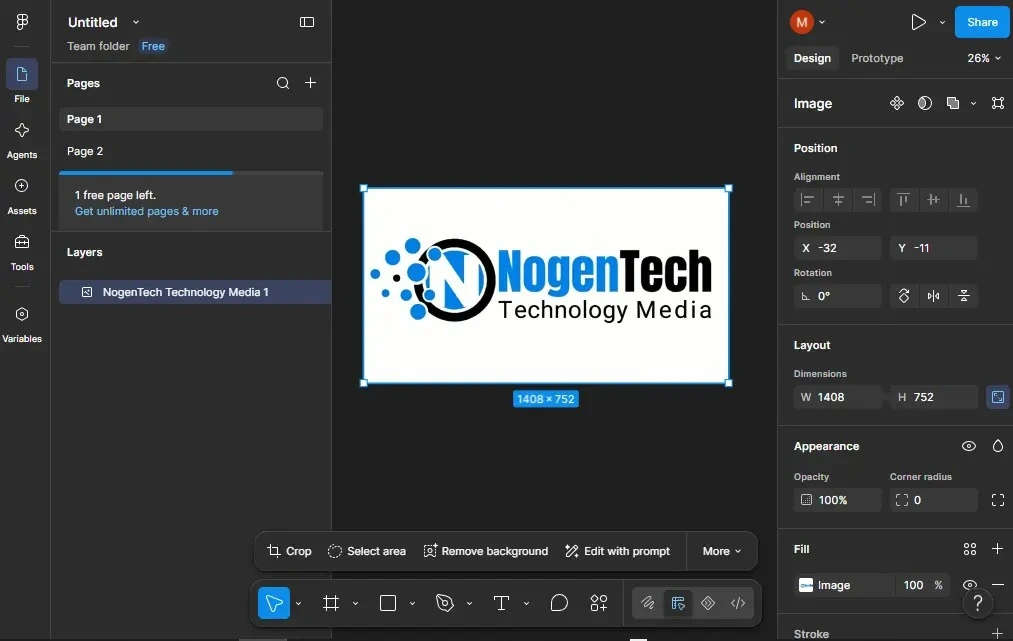Select the Pen tool in toolbar
Viewport: 1013px width, 641px height.
click(444, 603)
